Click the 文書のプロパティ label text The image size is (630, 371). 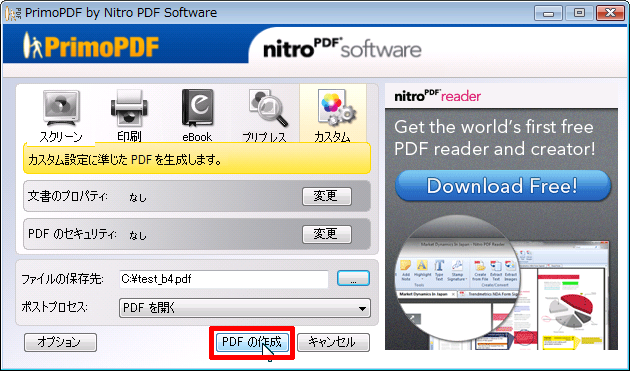pos(67,196)
